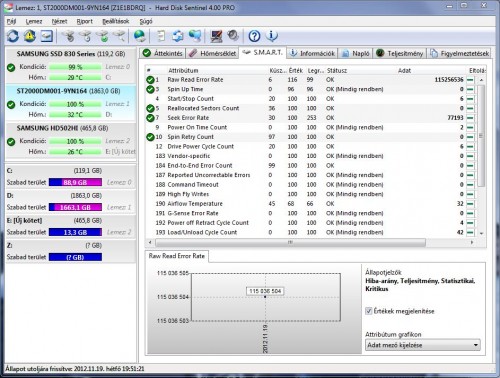Click the Státusz column header

(337, 70)
